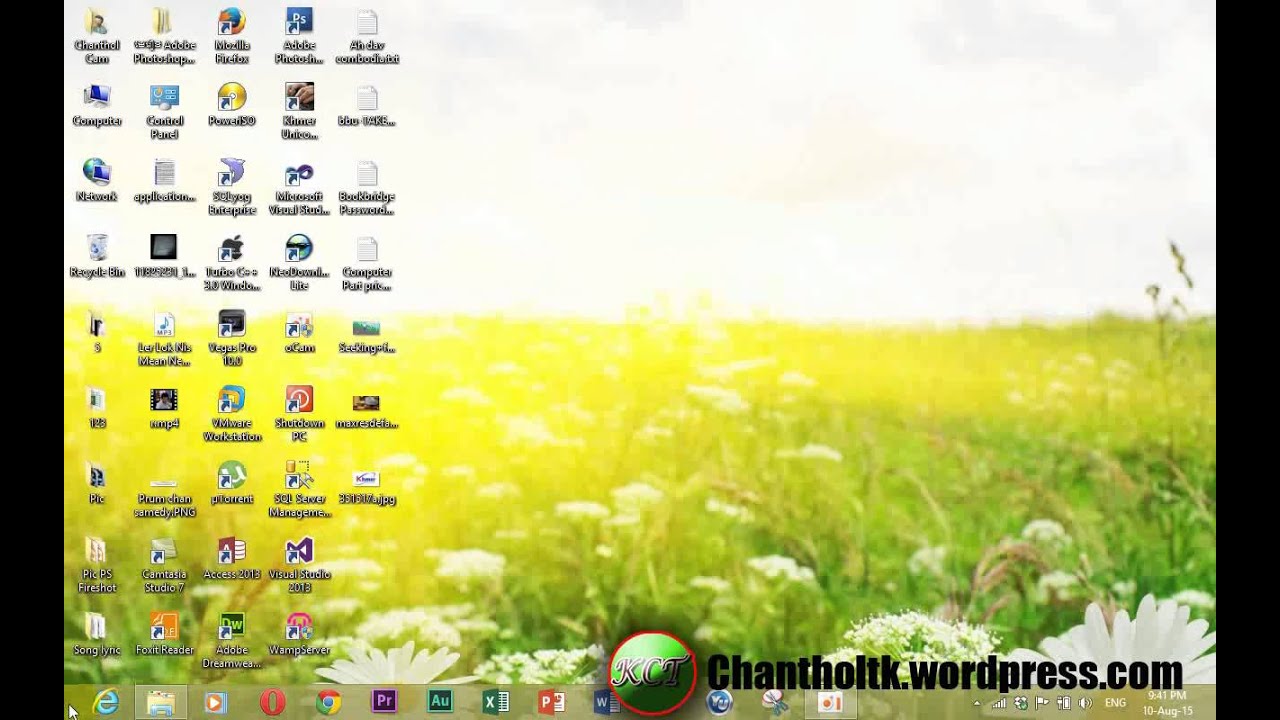
Task: Select the Computer Part price text file
Action: click(x=367, y=263)
